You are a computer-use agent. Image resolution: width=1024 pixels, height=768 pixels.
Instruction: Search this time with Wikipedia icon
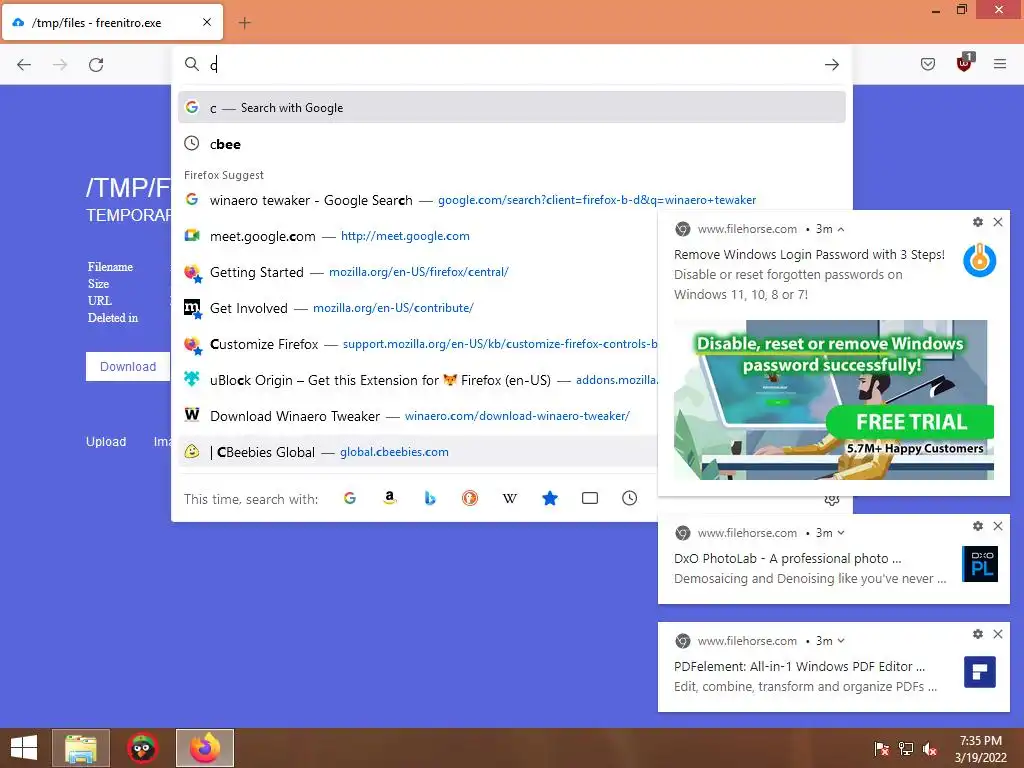509,498
